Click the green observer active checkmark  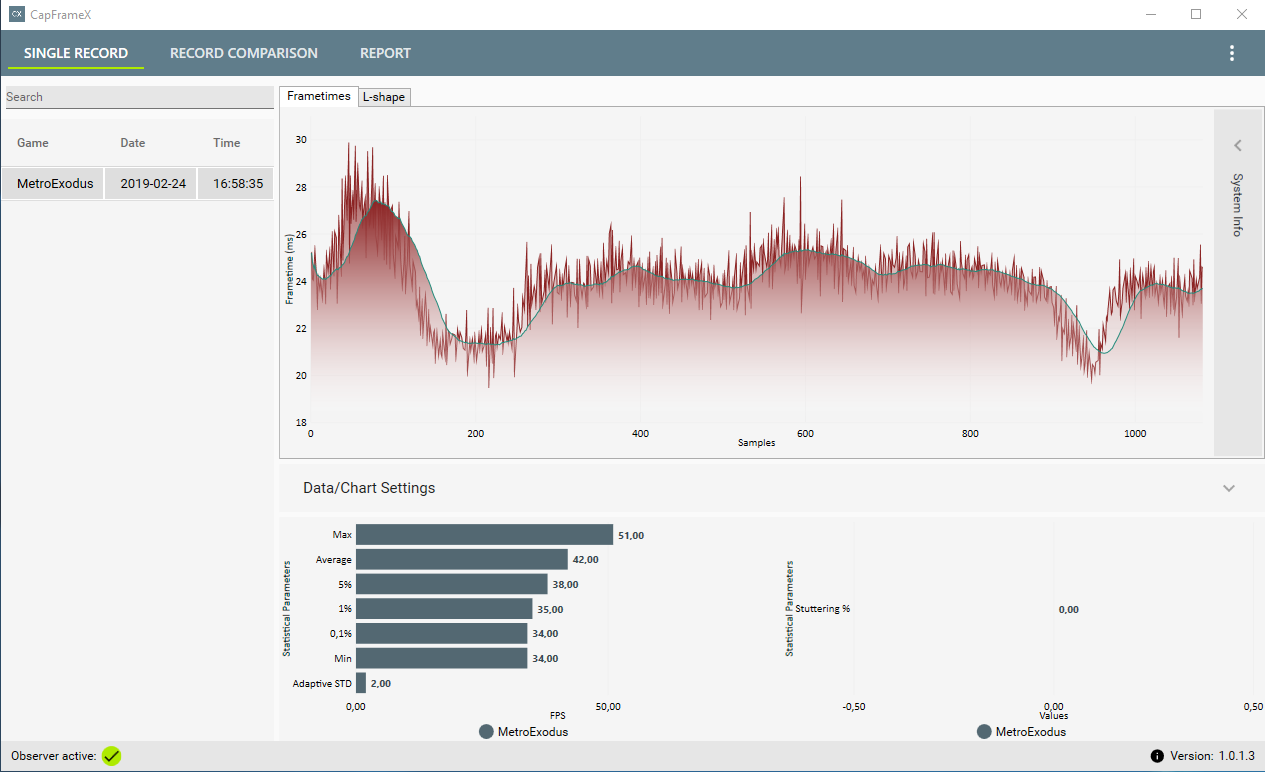coord(111,756)
